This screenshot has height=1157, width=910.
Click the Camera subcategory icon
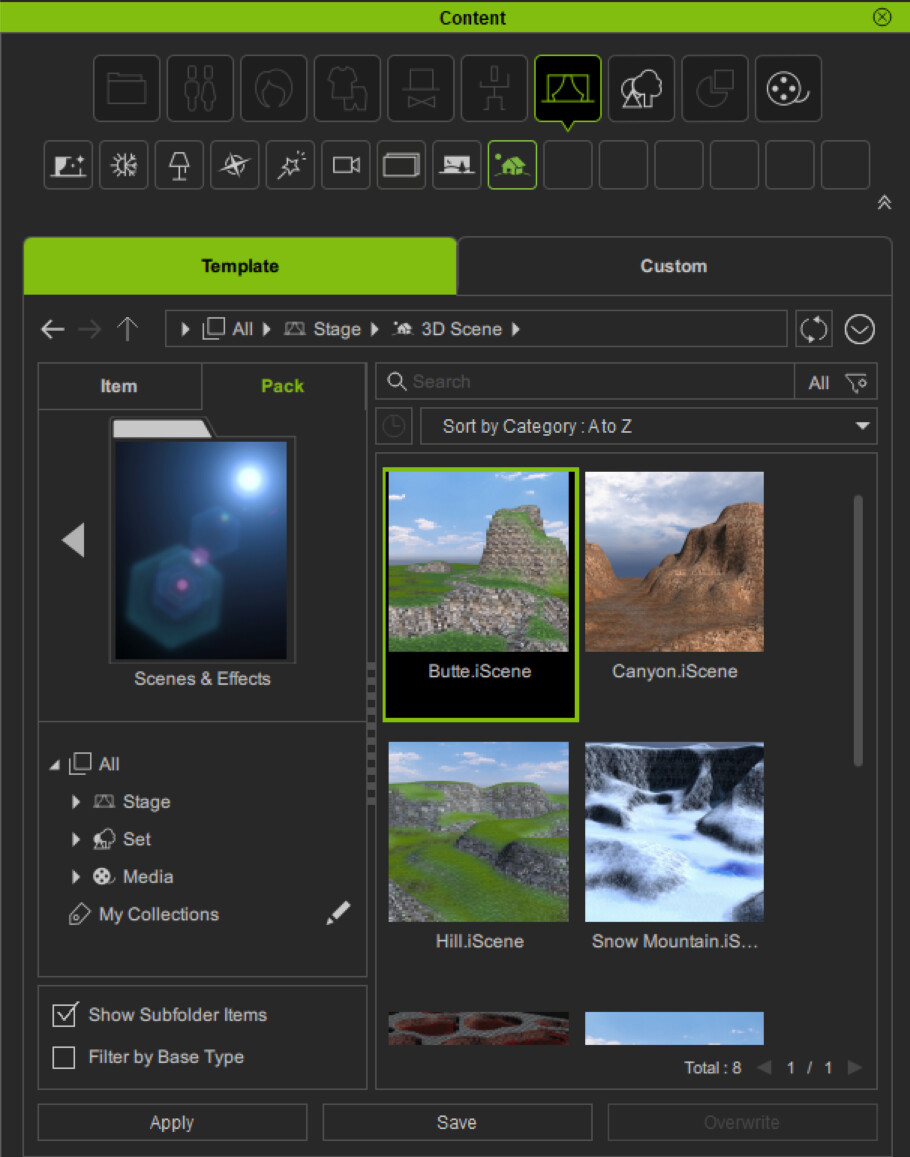(346, 165)
